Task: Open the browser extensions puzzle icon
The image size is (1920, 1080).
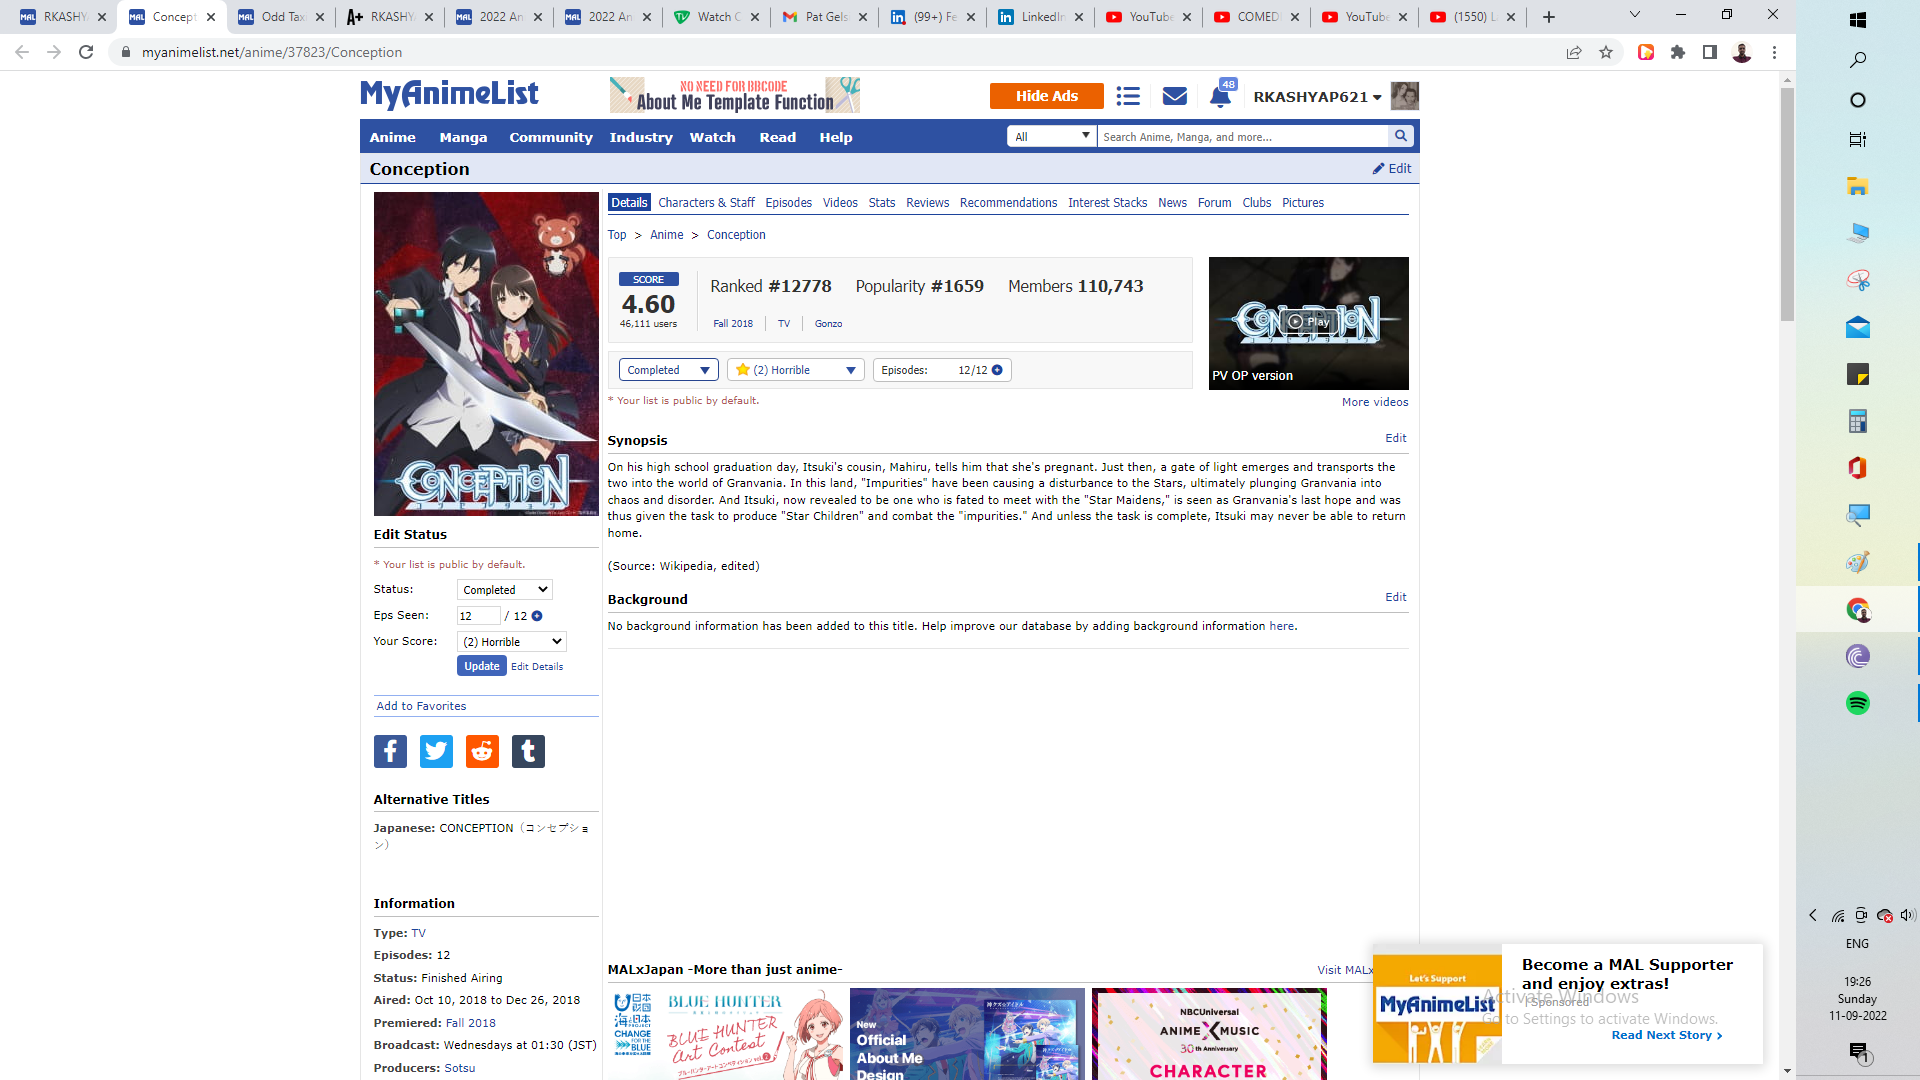Action: (1678, 52)
